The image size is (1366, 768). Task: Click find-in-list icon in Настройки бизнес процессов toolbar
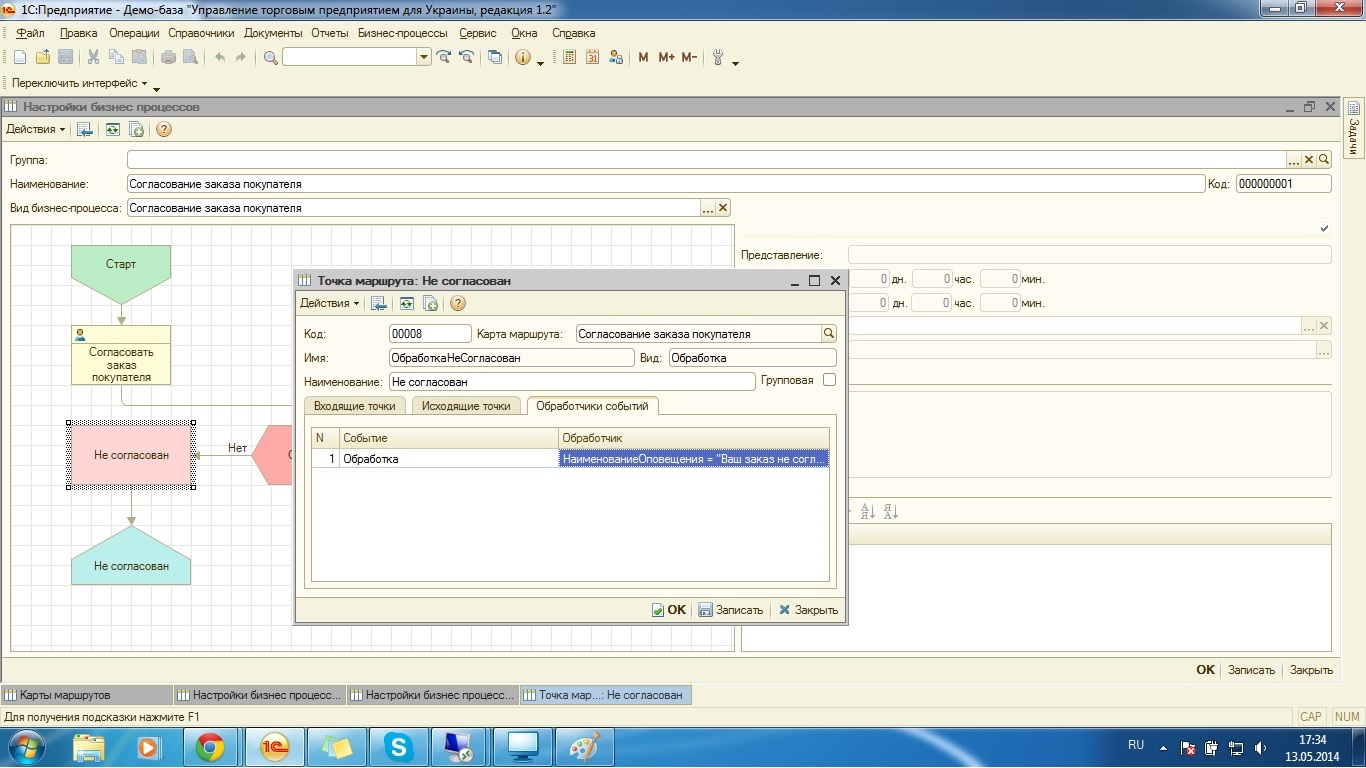click(85, 129)
